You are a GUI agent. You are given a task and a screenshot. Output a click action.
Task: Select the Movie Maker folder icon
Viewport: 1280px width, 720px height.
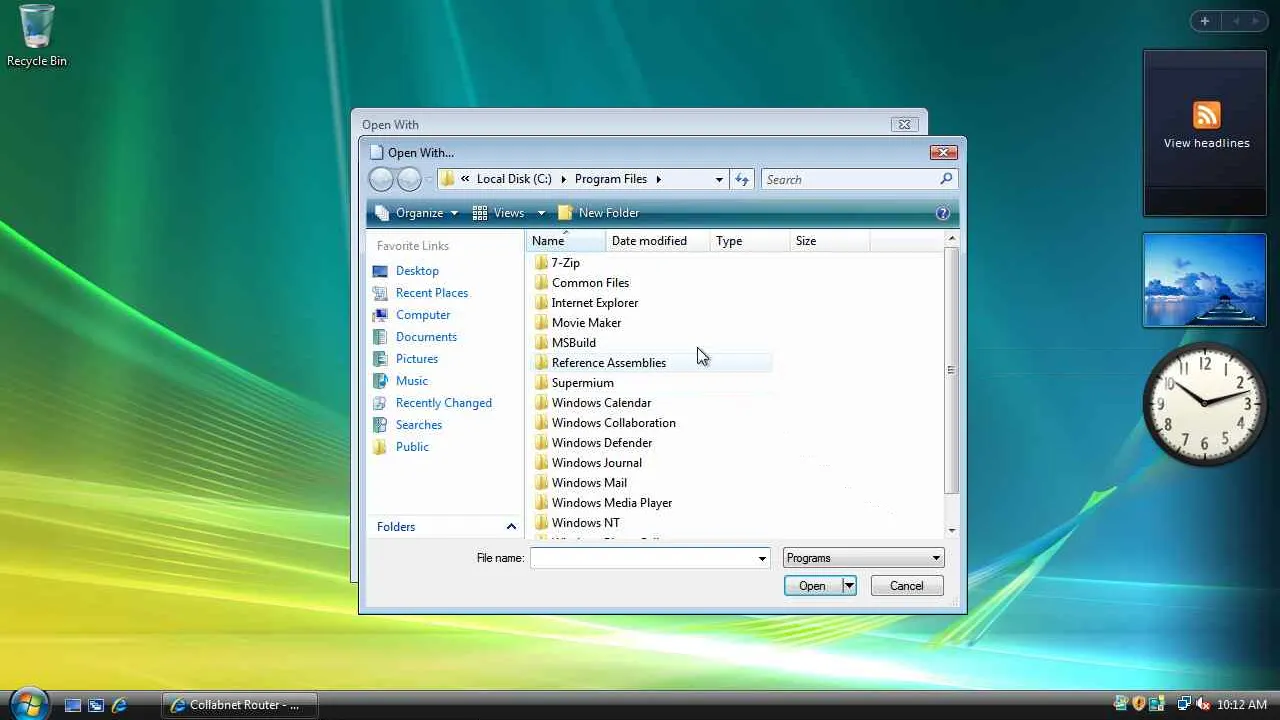click(x=541, y=323)
